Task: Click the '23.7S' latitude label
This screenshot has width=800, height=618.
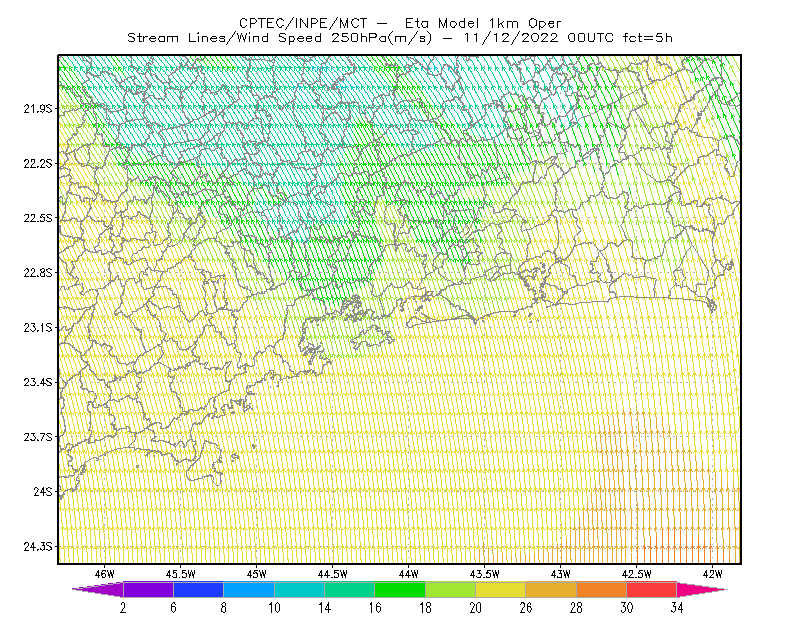Action: [37, 437]
